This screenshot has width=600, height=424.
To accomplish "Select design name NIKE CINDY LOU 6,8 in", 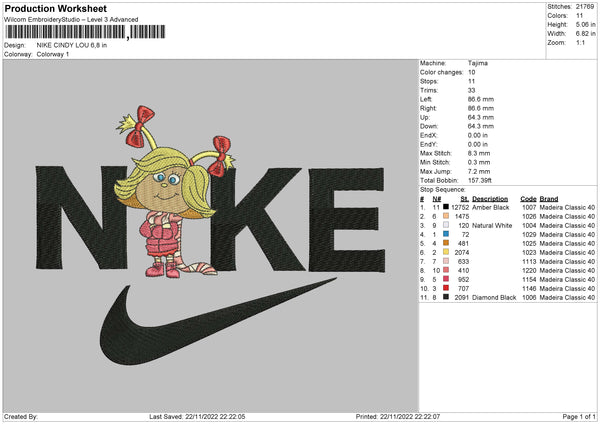I will [x=72, y=45].
